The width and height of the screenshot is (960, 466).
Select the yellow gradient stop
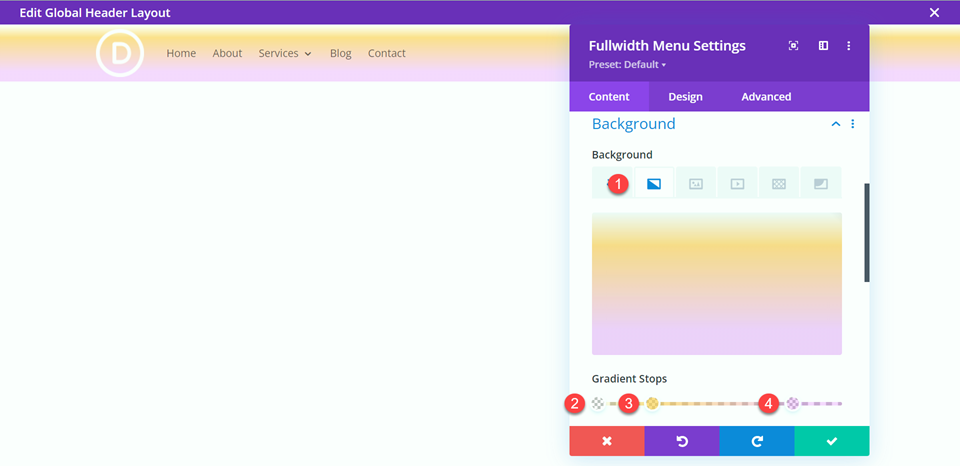[653, 403]
